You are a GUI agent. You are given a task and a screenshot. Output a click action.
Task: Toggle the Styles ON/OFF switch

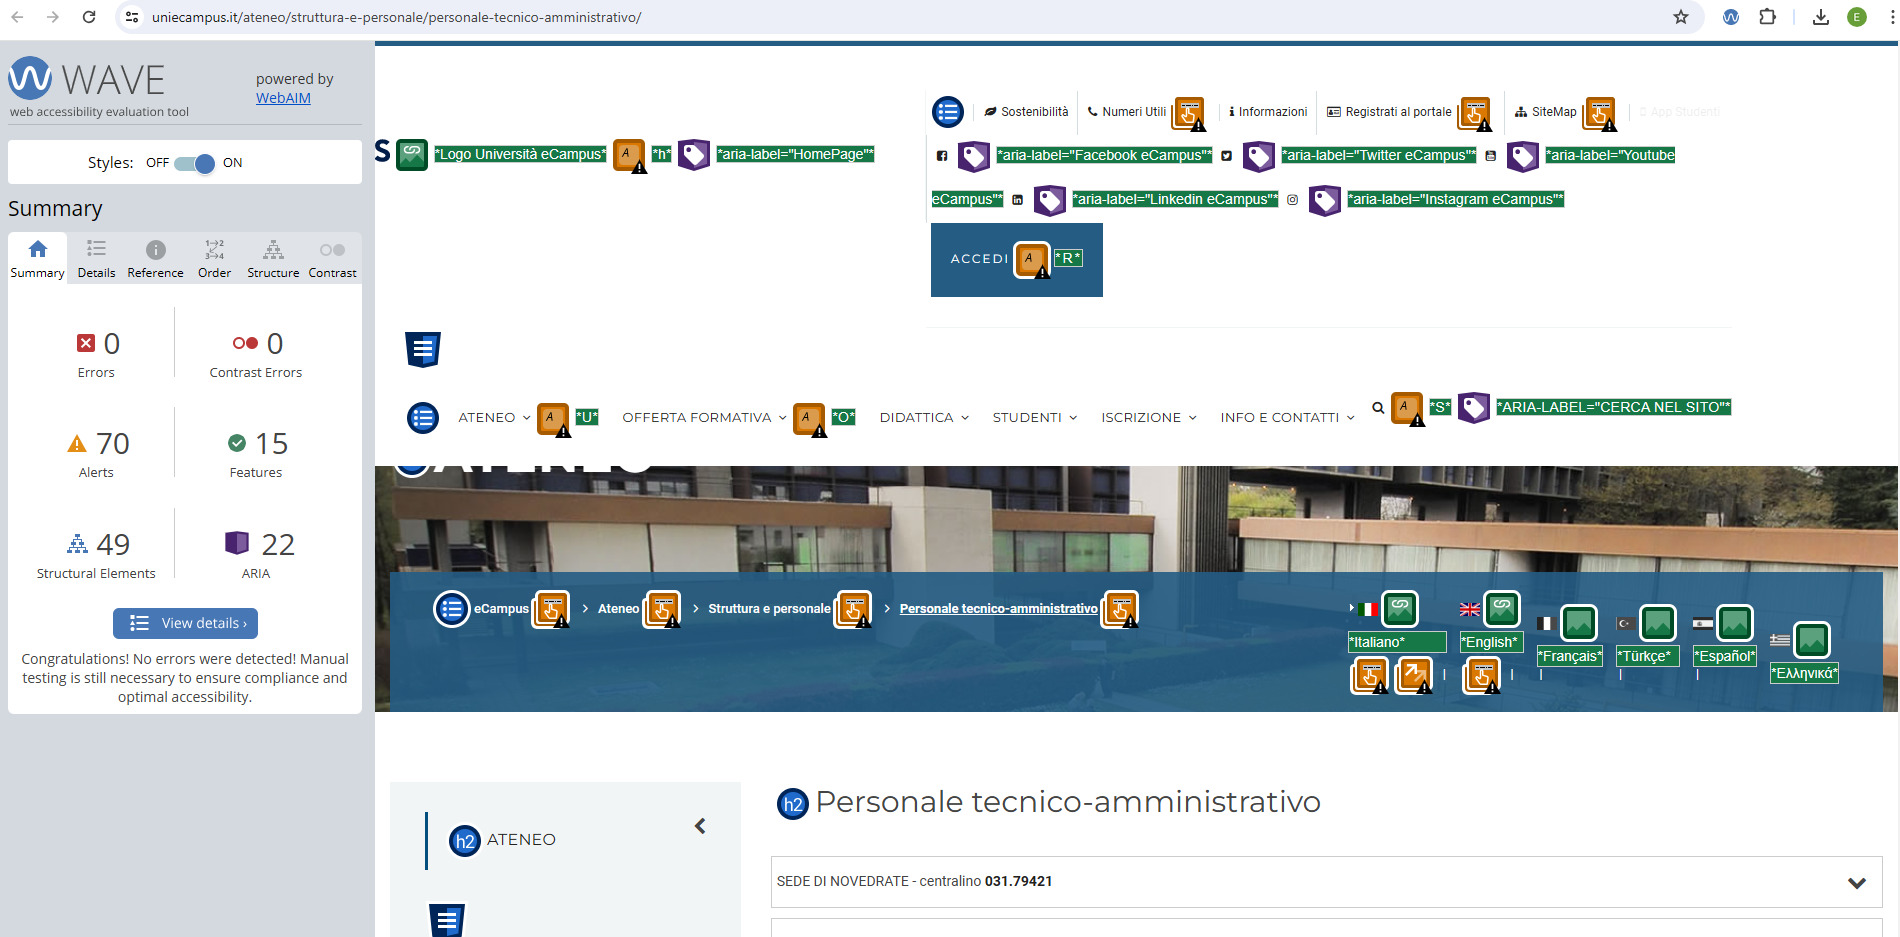pos(194,163)
